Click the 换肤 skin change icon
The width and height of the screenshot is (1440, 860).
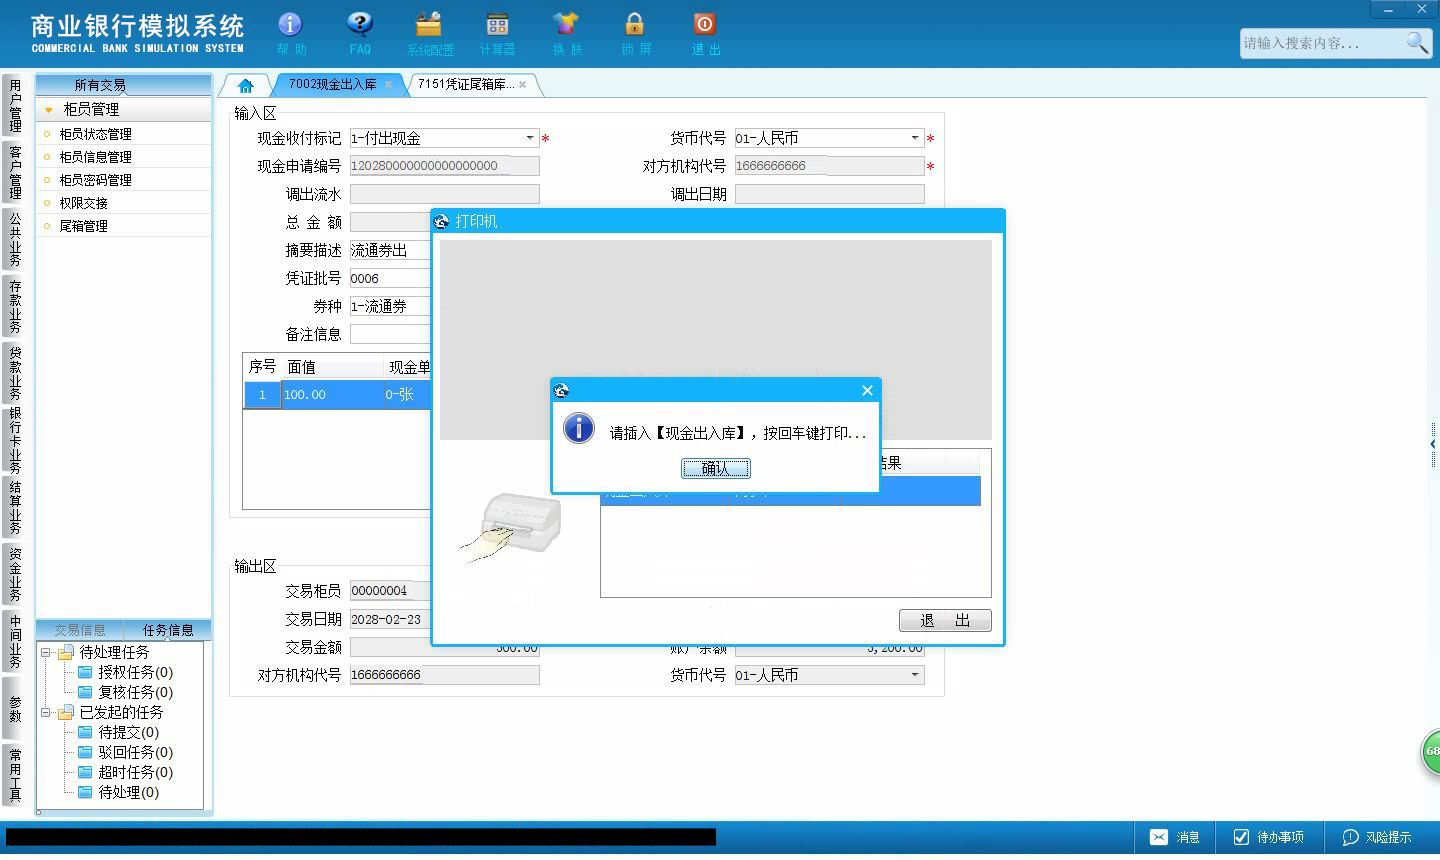566,24
